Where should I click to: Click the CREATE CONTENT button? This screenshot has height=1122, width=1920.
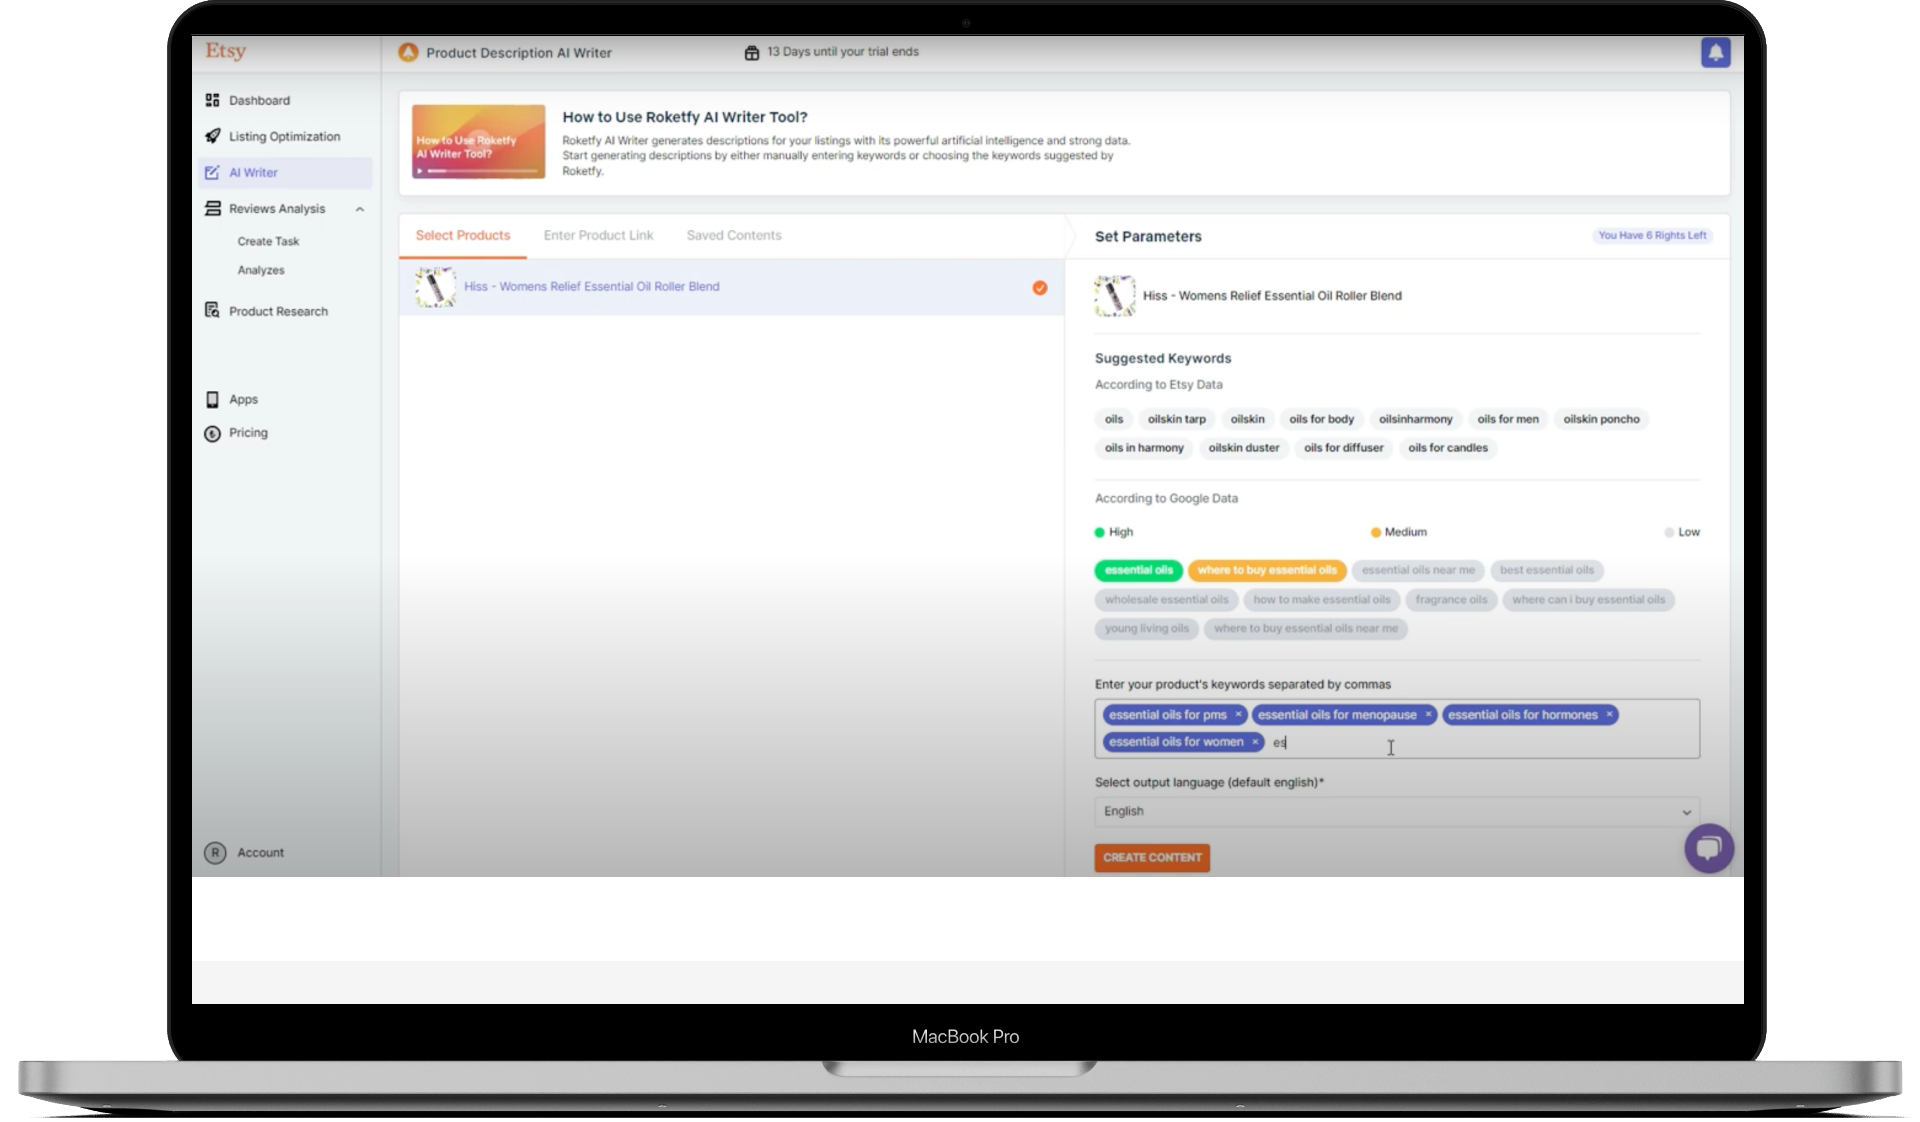click(x=1152, y=857)
